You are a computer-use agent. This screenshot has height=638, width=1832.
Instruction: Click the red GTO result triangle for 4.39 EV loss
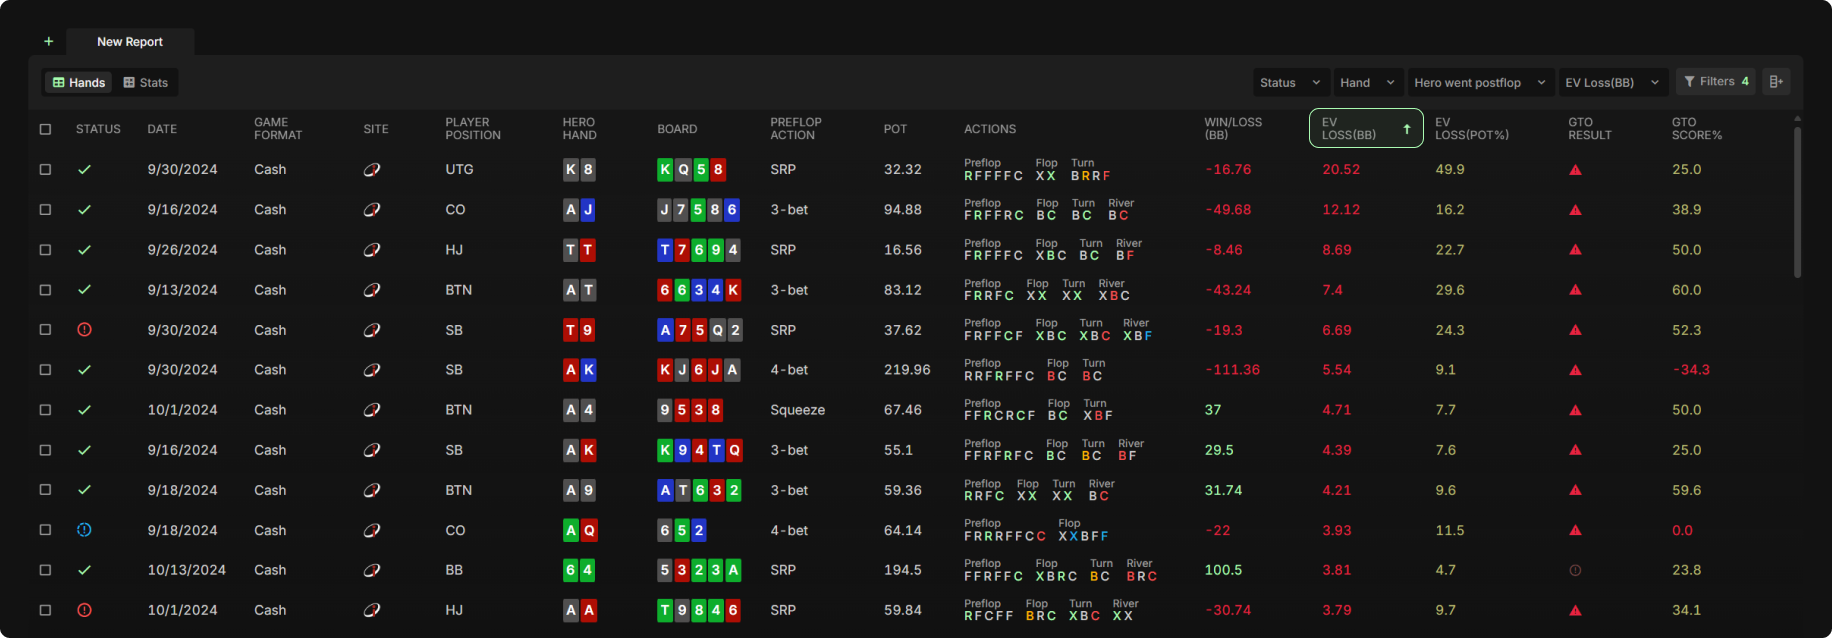(x=1575, y=450)
